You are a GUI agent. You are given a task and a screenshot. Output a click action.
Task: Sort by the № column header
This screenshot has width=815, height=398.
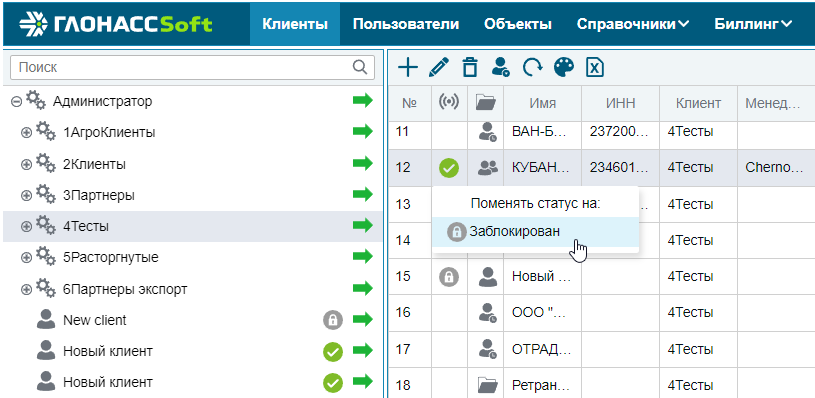pyautogui.click(x=410, y=103)
